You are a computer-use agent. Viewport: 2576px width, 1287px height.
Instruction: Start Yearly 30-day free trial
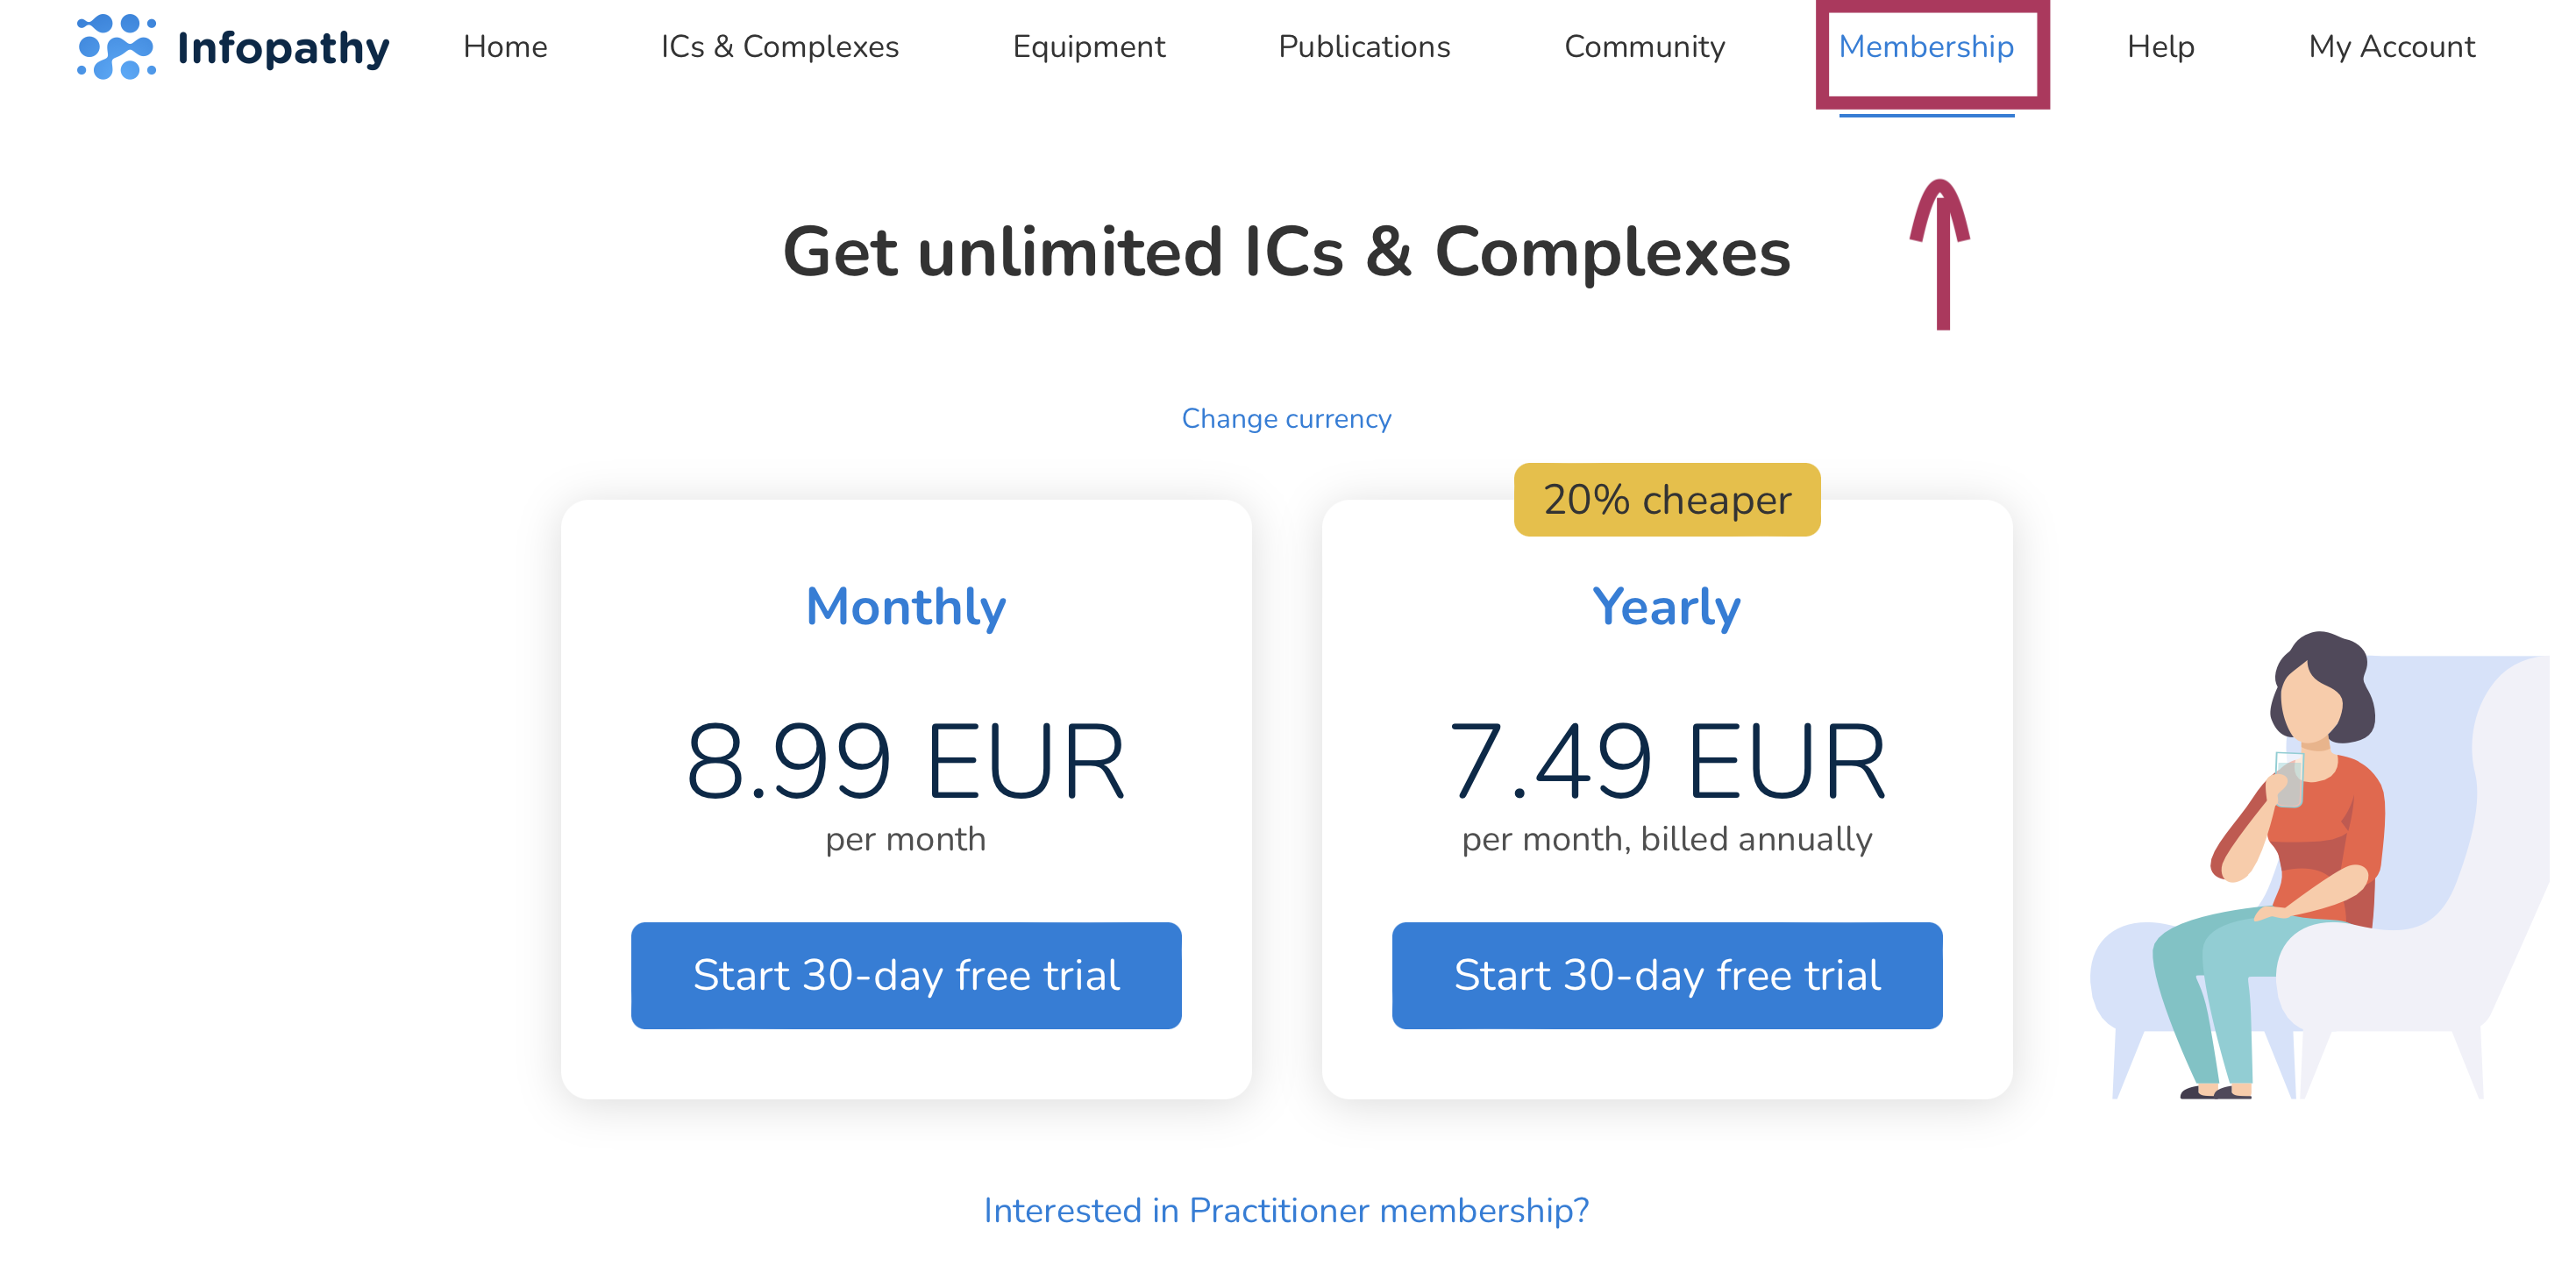[1666, 975]
